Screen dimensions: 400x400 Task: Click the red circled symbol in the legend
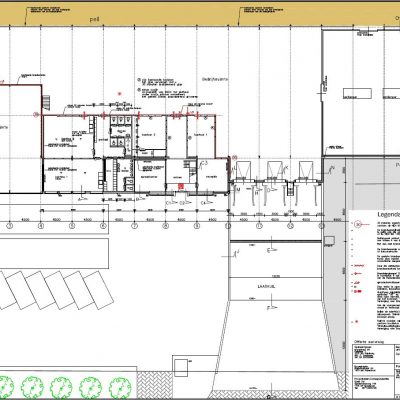(x=358, y=224)
